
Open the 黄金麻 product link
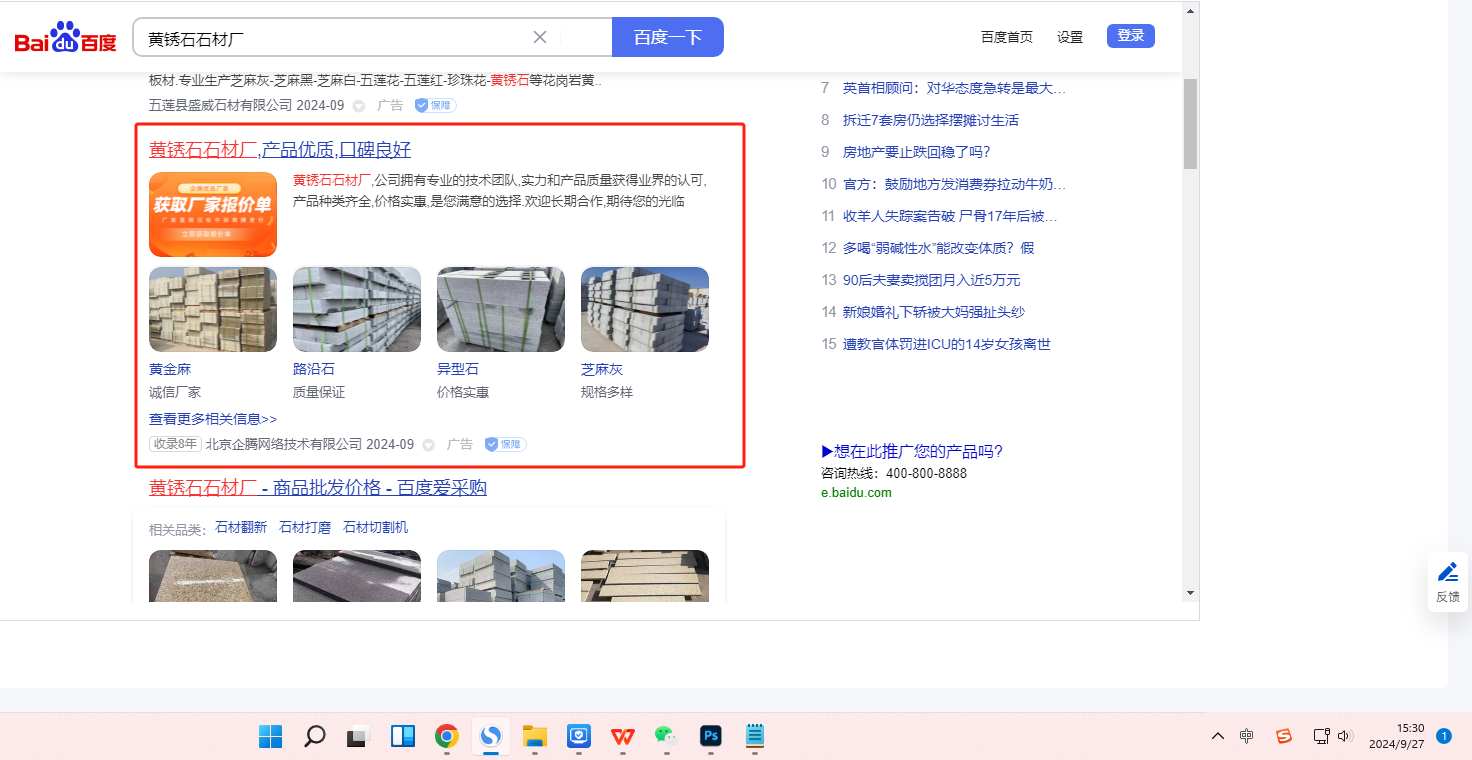click(170, 369)
